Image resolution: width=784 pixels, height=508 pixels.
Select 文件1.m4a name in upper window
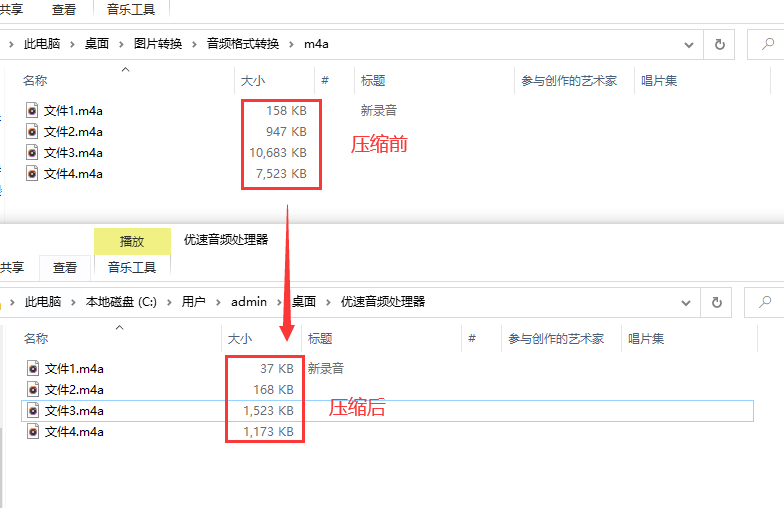pos(73,110)
